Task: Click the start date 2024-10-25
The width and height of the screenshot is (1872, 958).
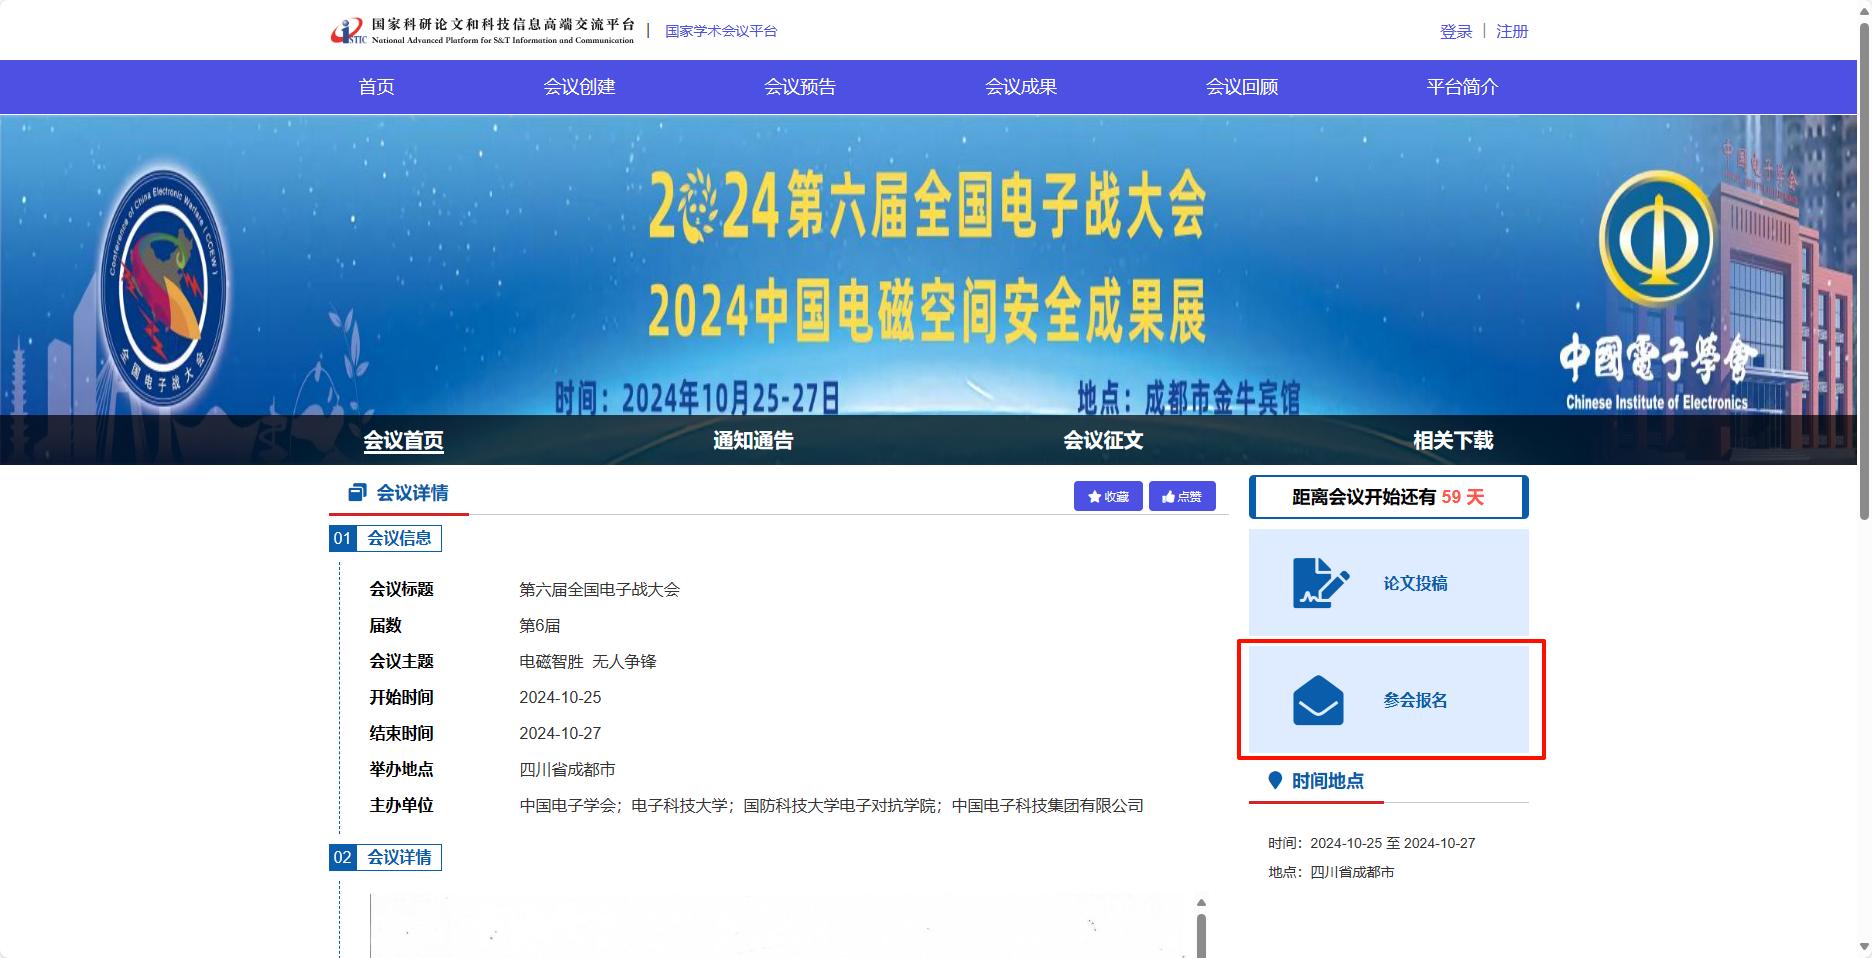Action: 560,697
